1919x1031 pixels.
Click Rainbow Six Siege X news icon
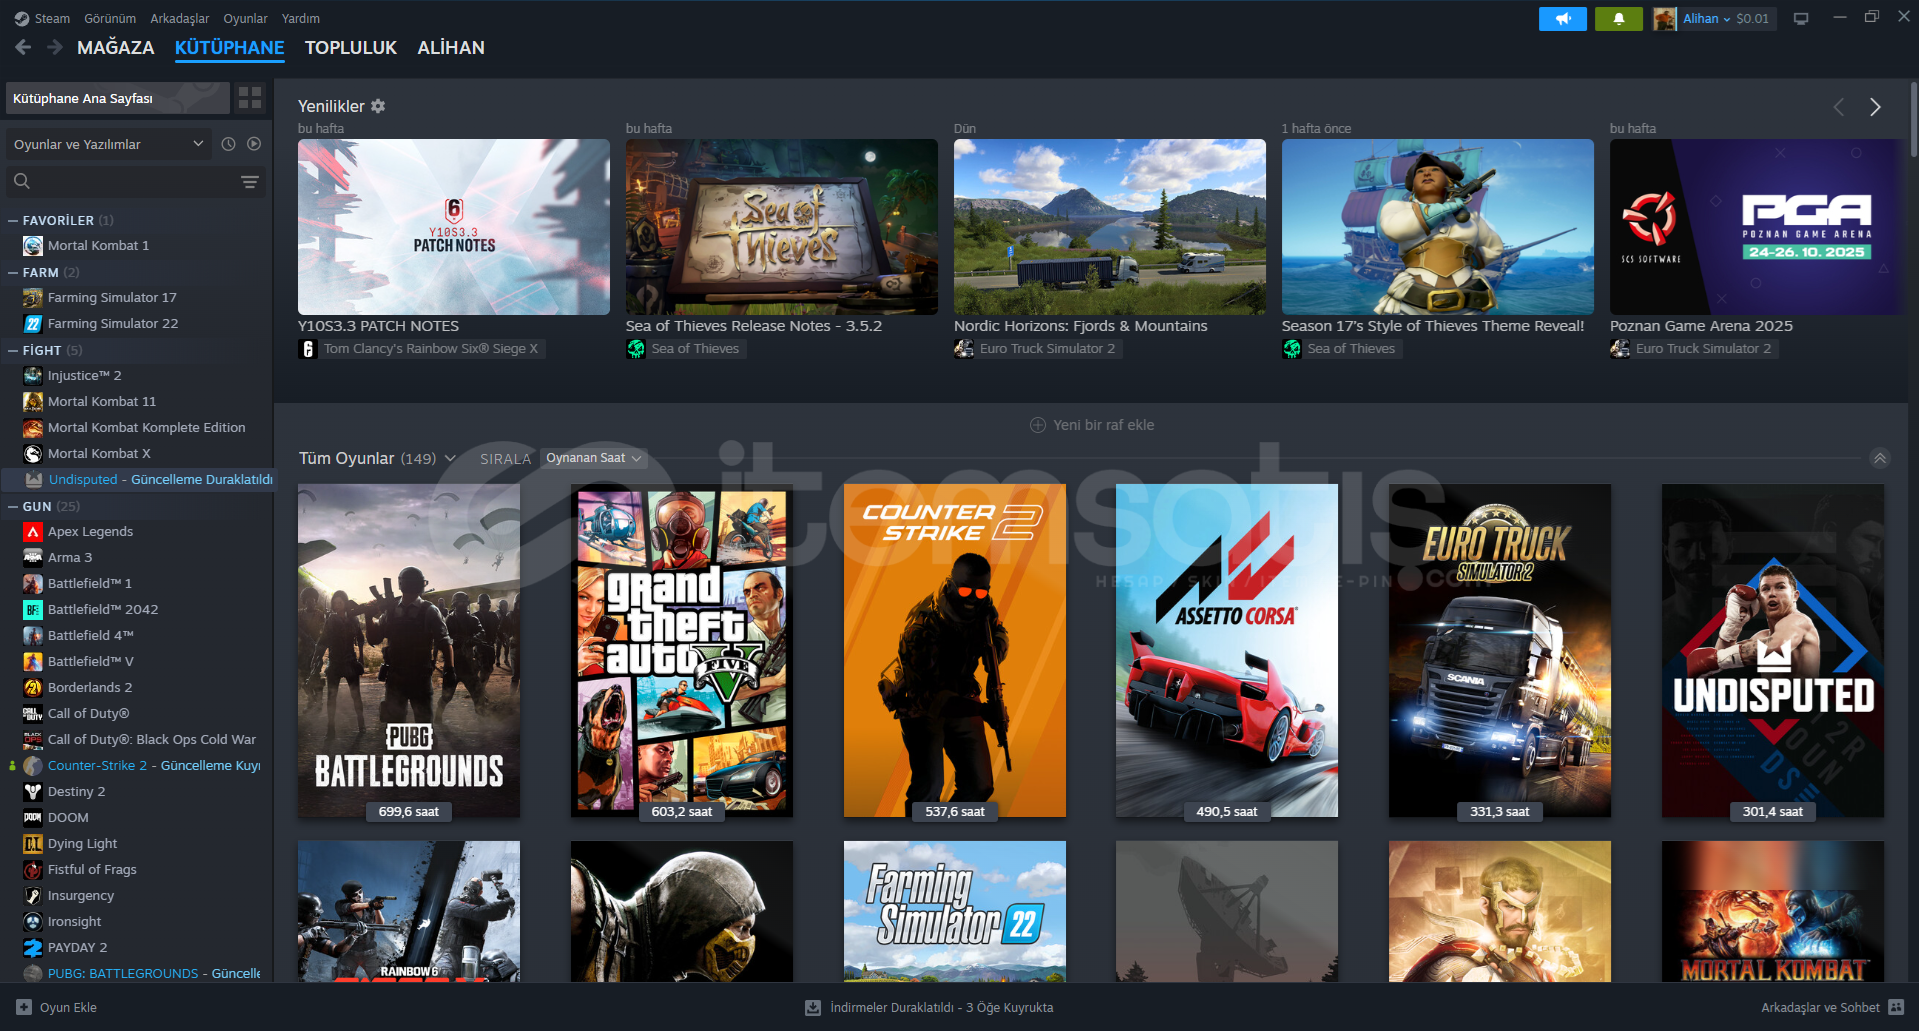tap(308, 349)
